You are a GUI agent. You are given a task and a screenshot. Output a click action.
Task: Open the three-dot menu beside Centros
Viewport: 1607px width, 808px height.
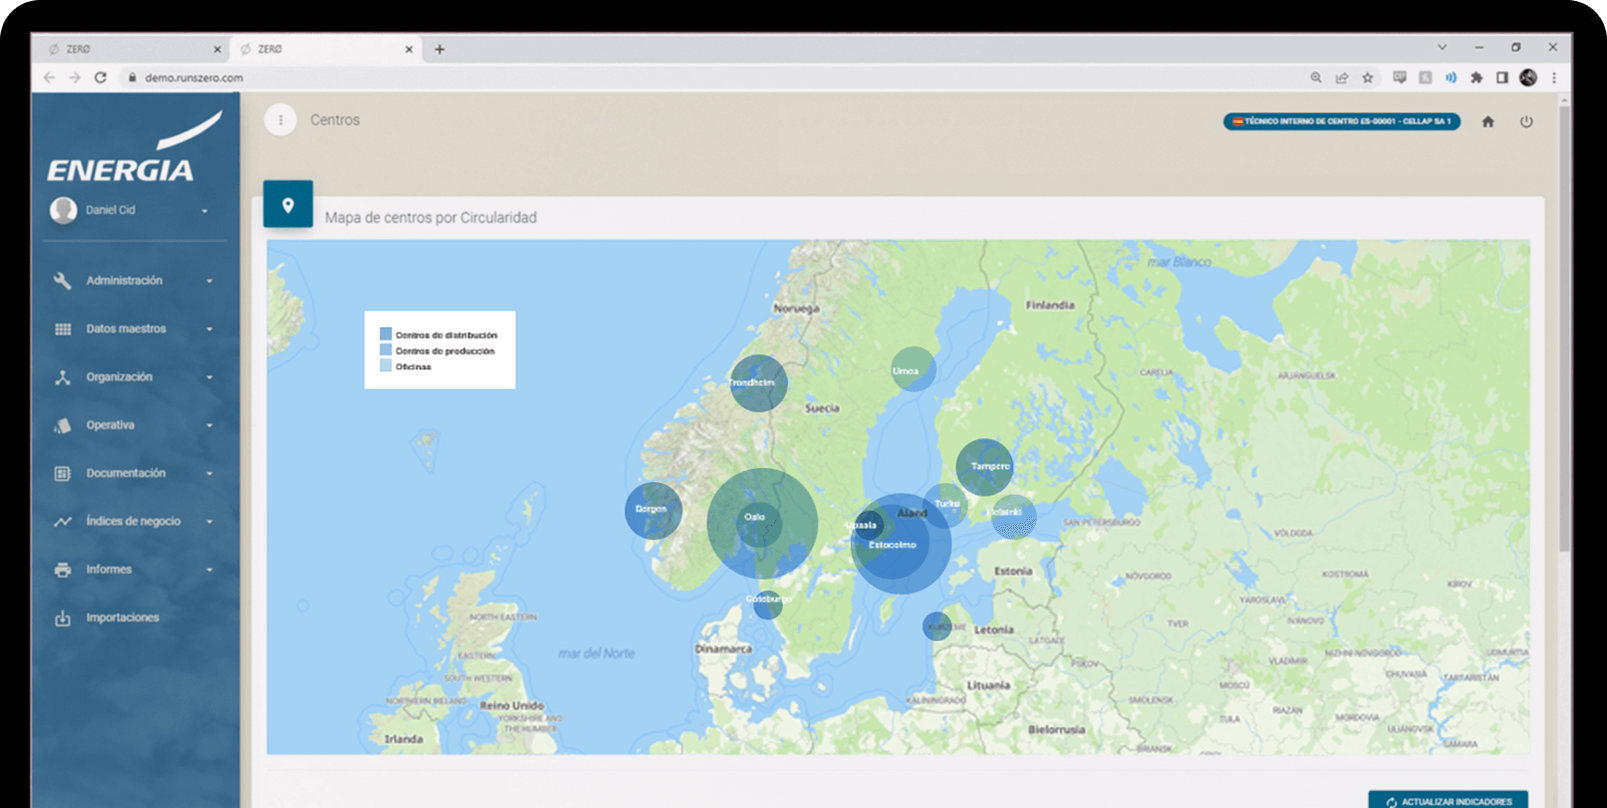click(281, 120)
